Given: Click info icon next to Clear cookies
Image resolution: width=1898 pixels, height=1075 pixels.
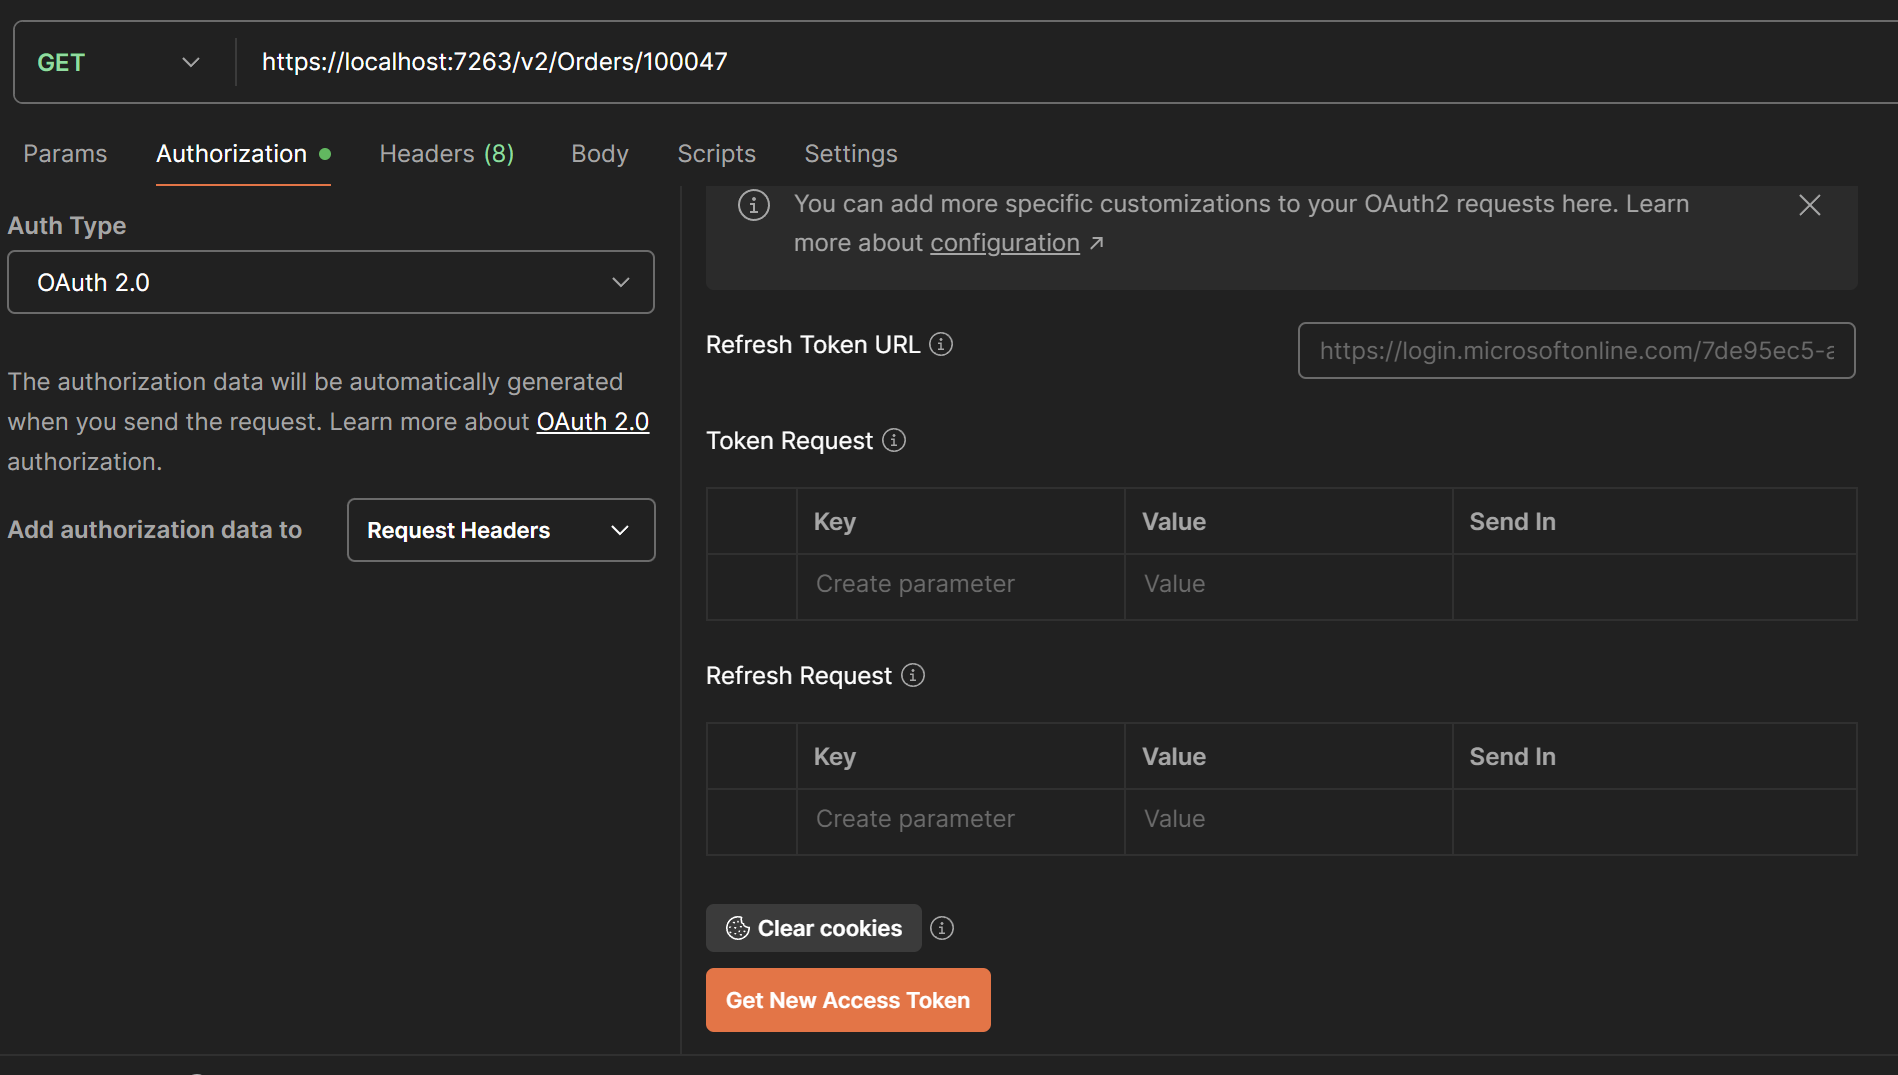Looking at the screenshot, I should 942,928.
